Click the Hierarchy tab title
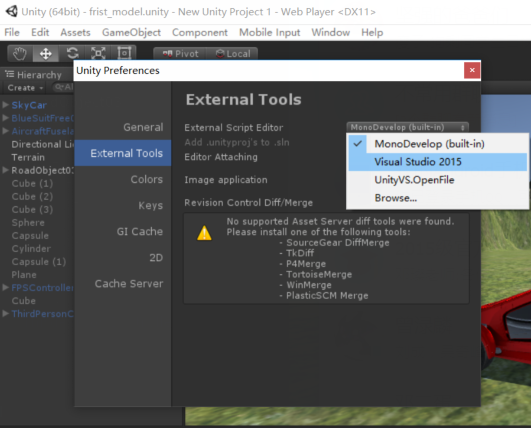The width and height of the screenshot is (531, 428). 39,74
